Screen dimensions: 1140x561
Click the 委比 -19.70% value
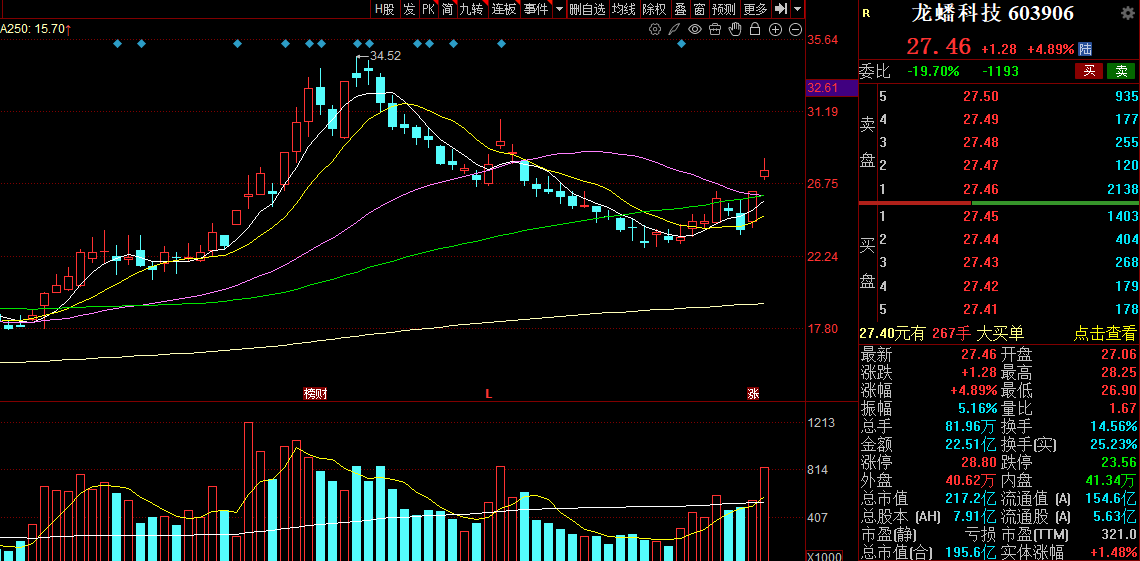point(934,71)
